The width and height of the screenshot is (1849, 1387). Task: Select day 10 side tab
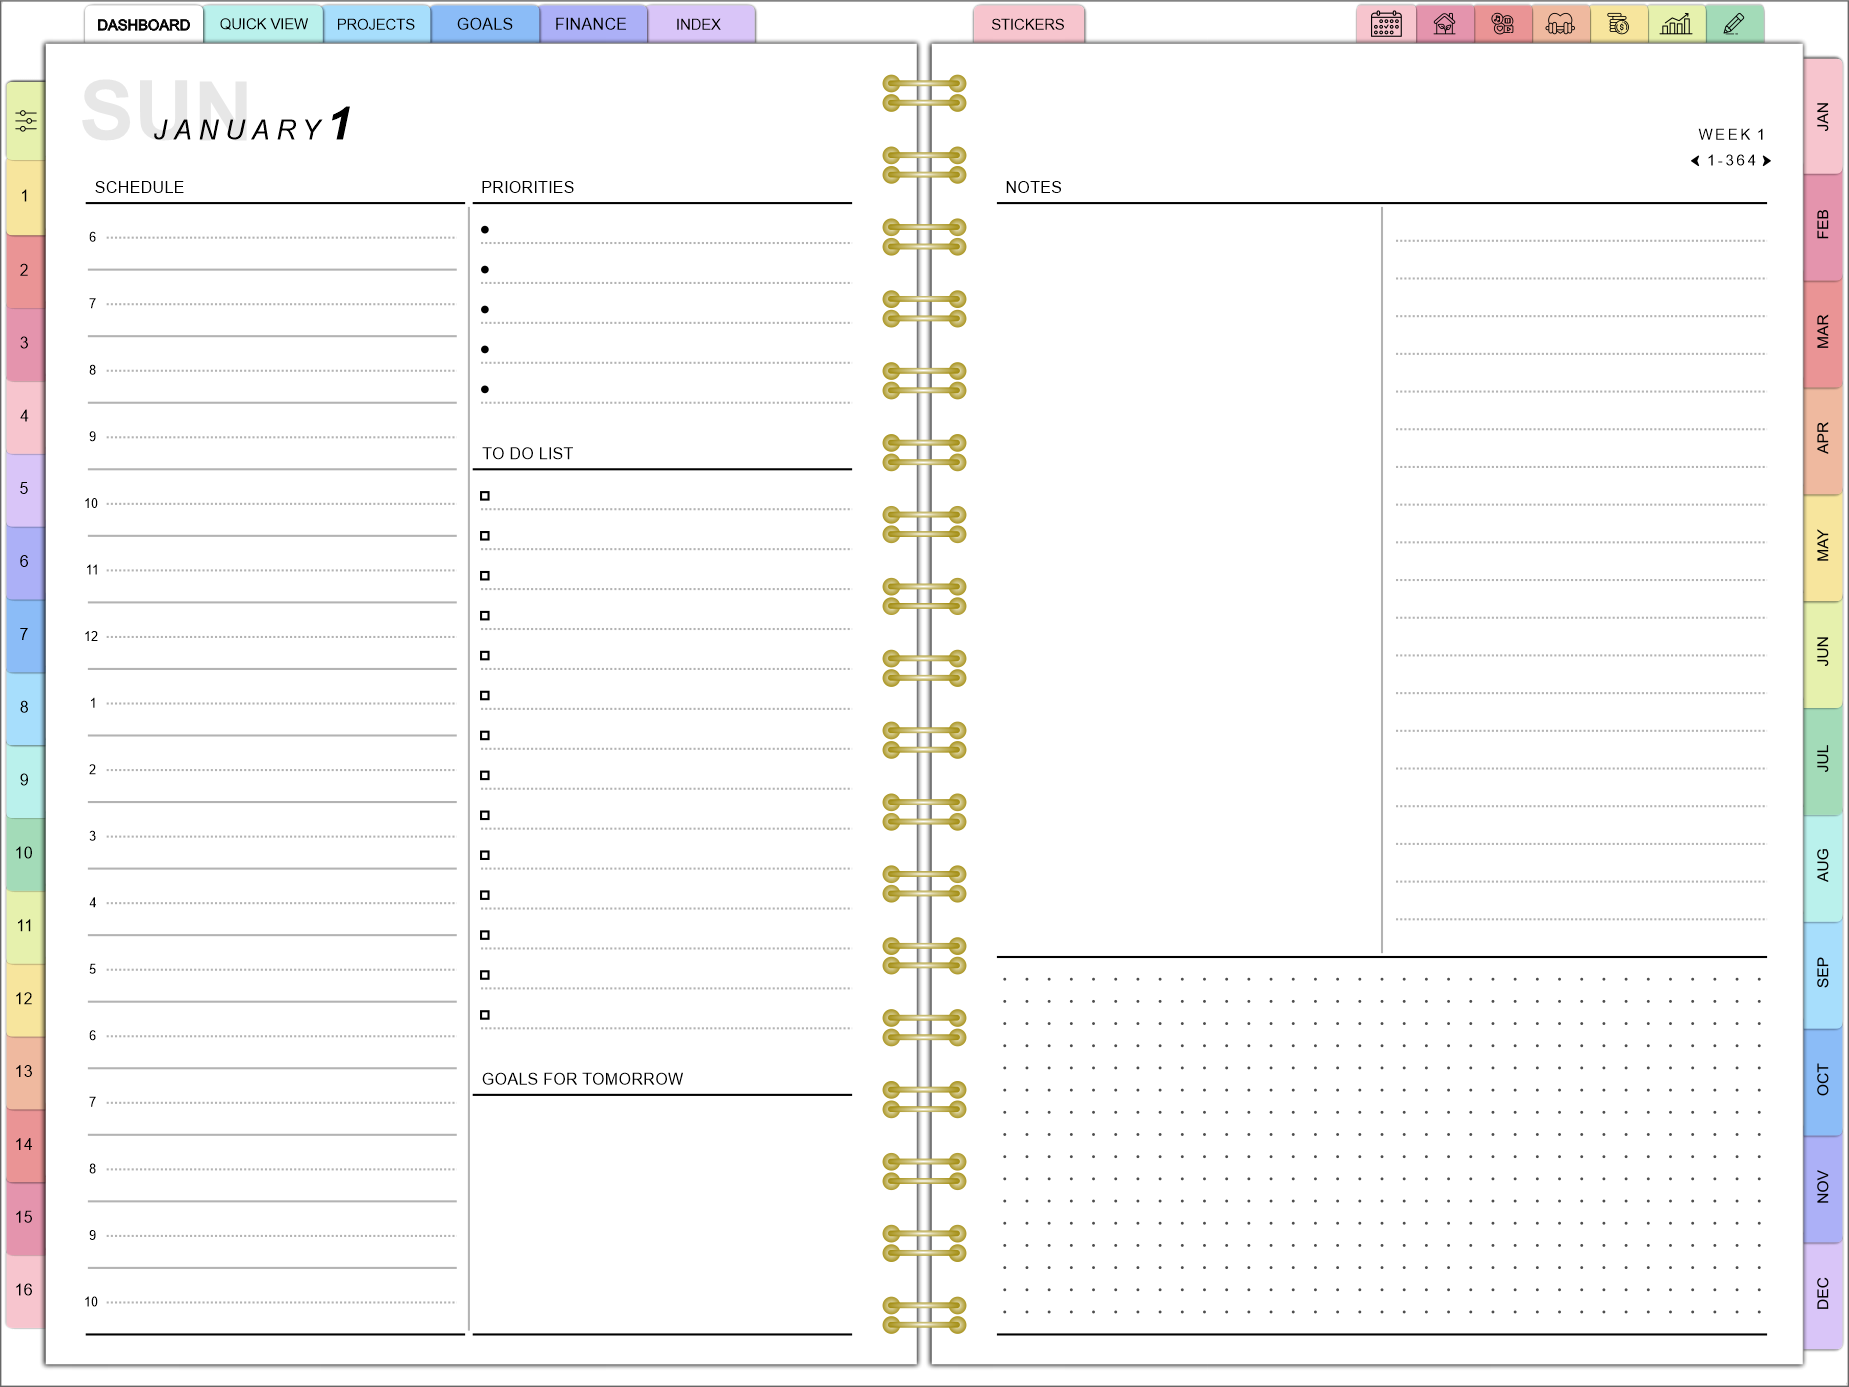tap(24, 853)
